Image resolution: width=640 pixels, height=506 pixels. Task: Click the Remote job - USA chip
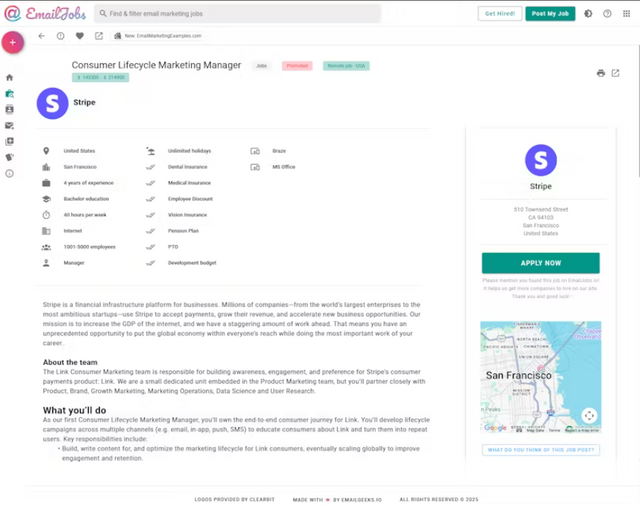[x=346, y=66]
